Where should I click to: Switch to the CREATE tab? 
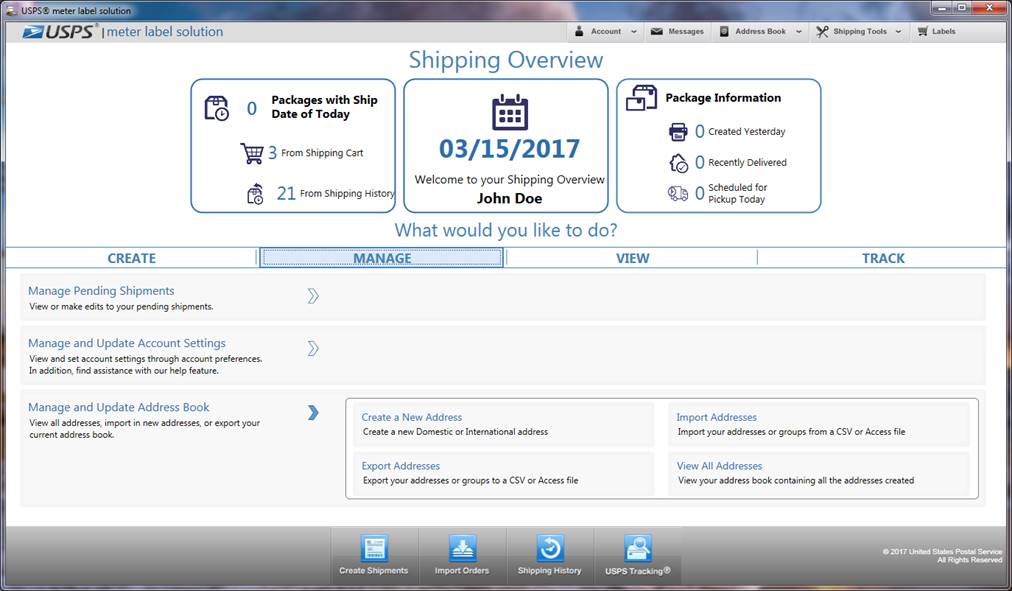pyautogui.click(x=132, y=258)
